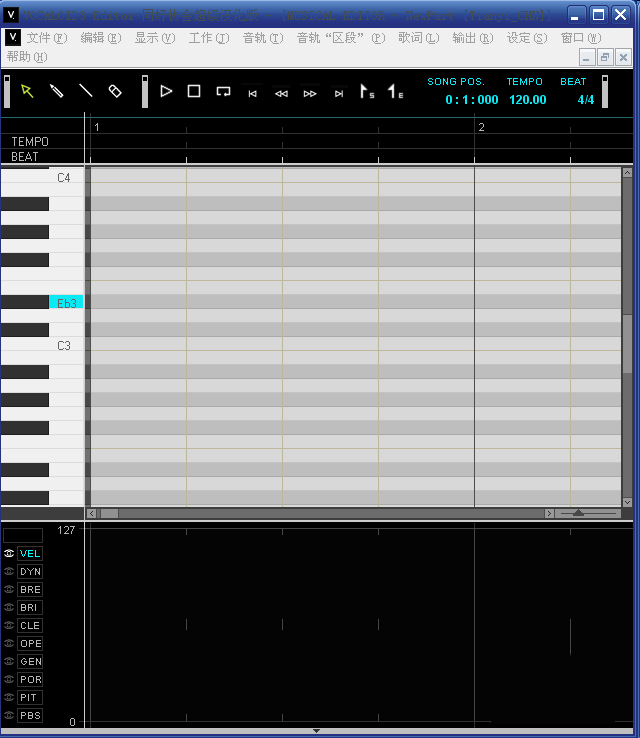Set the end marker (E flag)
The width and height of the screenshot is (640, 738).
pyautogui.click(x=395, y=91)
